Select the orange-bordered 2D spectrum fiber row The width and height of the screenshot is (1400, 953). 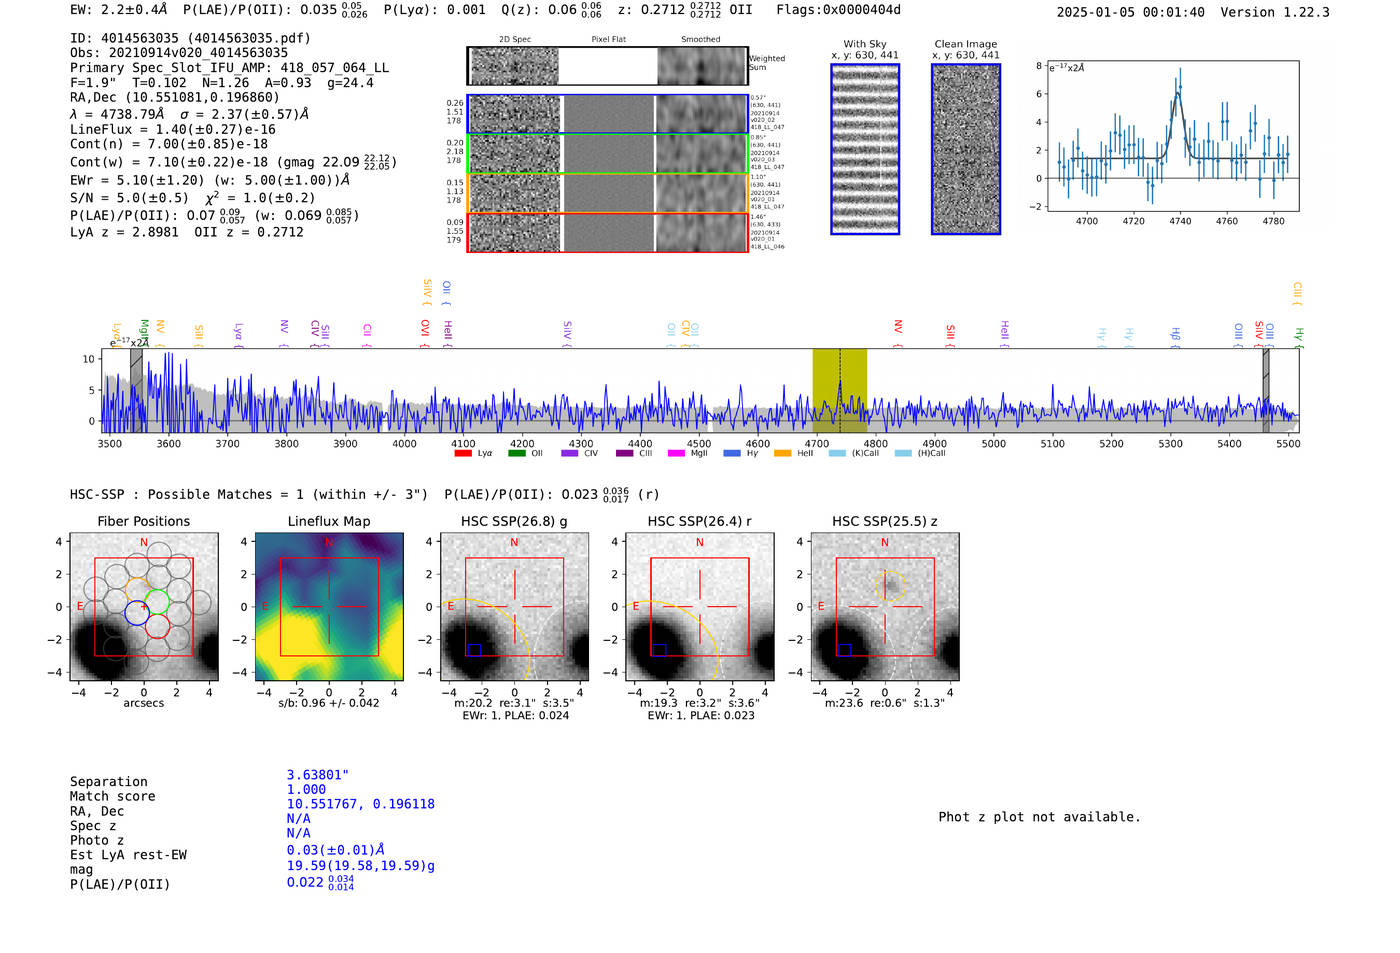click(608, 193)
